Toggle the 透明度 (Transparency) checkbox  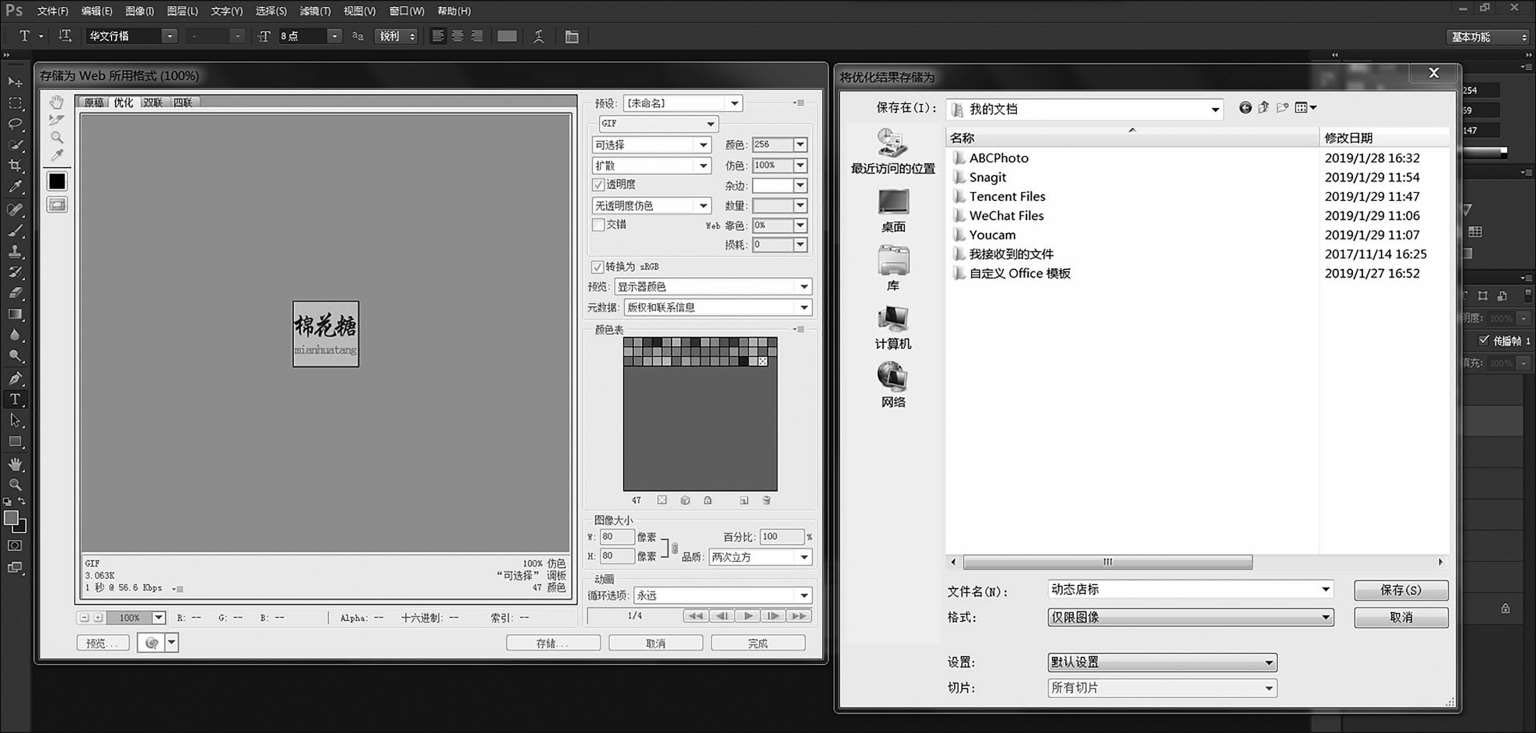(599, 185)
